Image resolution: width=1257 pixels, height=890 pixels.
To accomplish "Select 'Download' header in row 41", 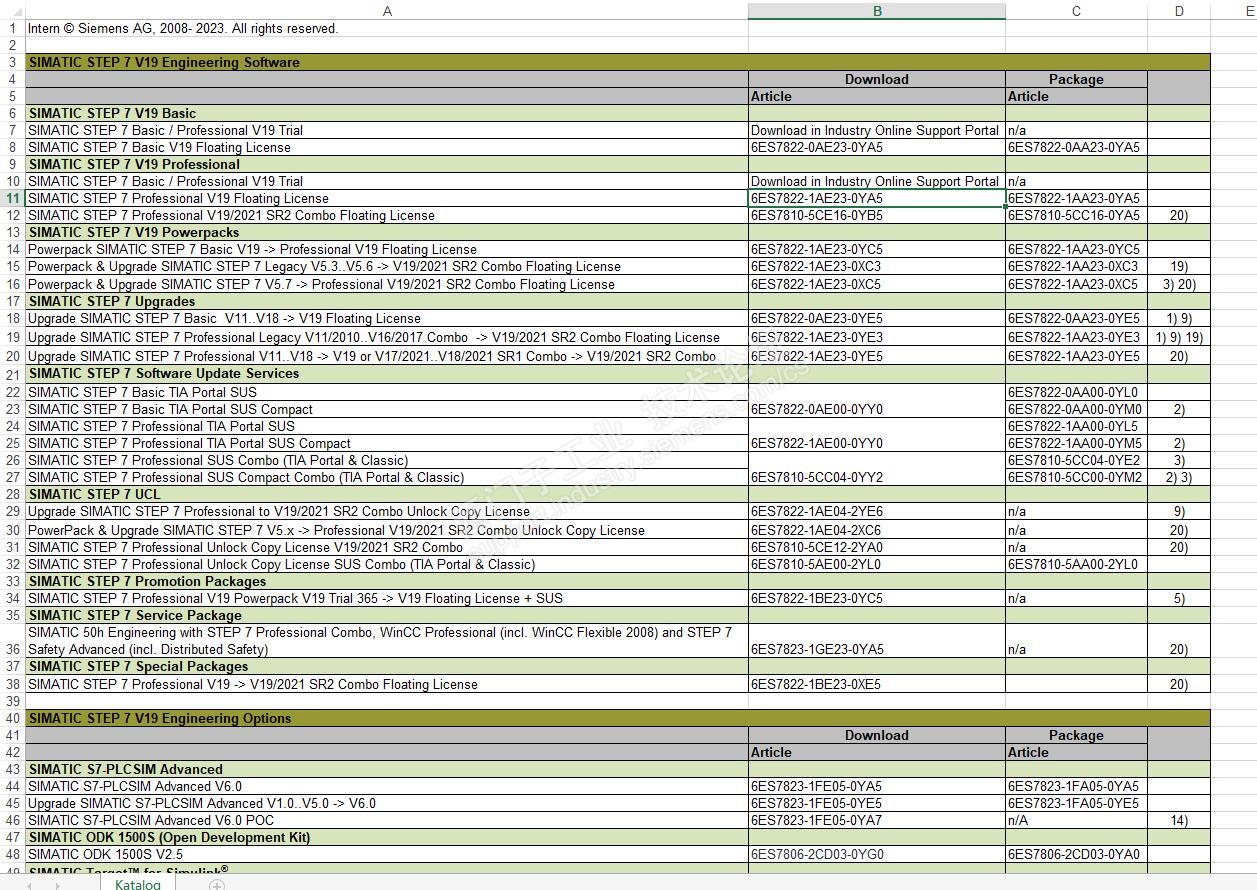I will click(877, 735).
